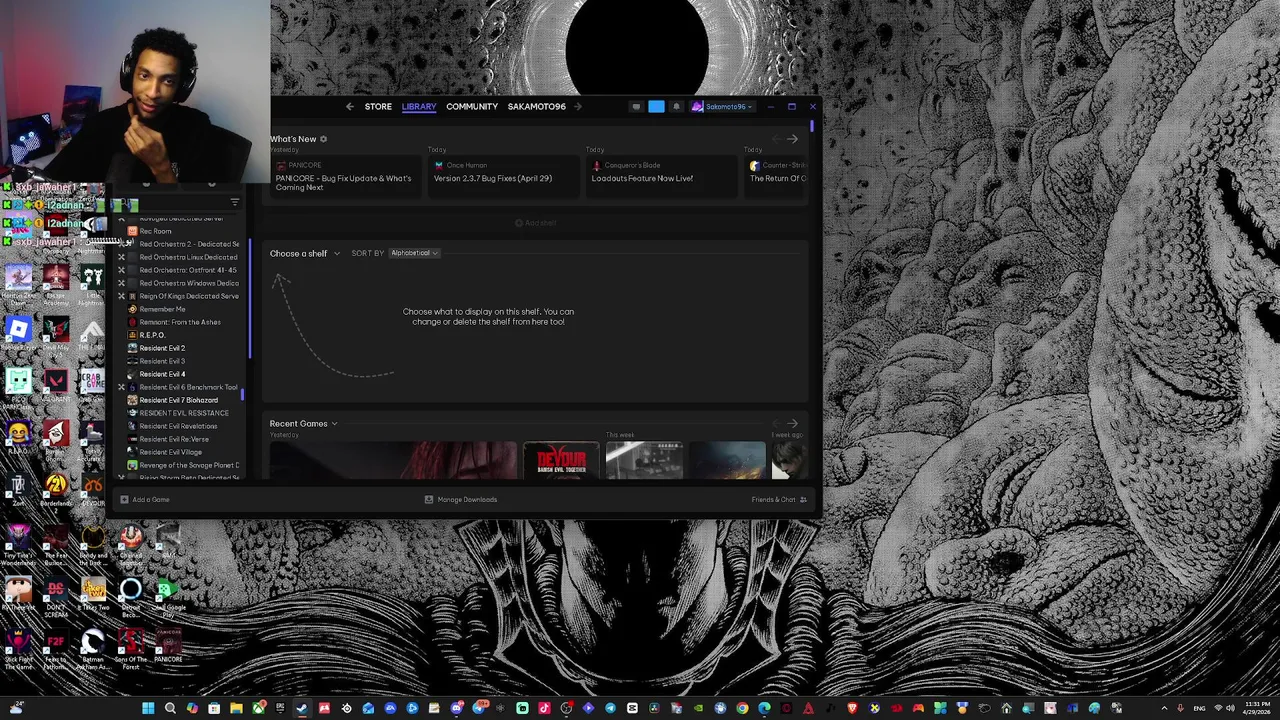Image resolution: width=1280 pixels, height=720 pixels.
Task: Go forward with Steam's forward arrow
Action: click(x=578, y=106)
